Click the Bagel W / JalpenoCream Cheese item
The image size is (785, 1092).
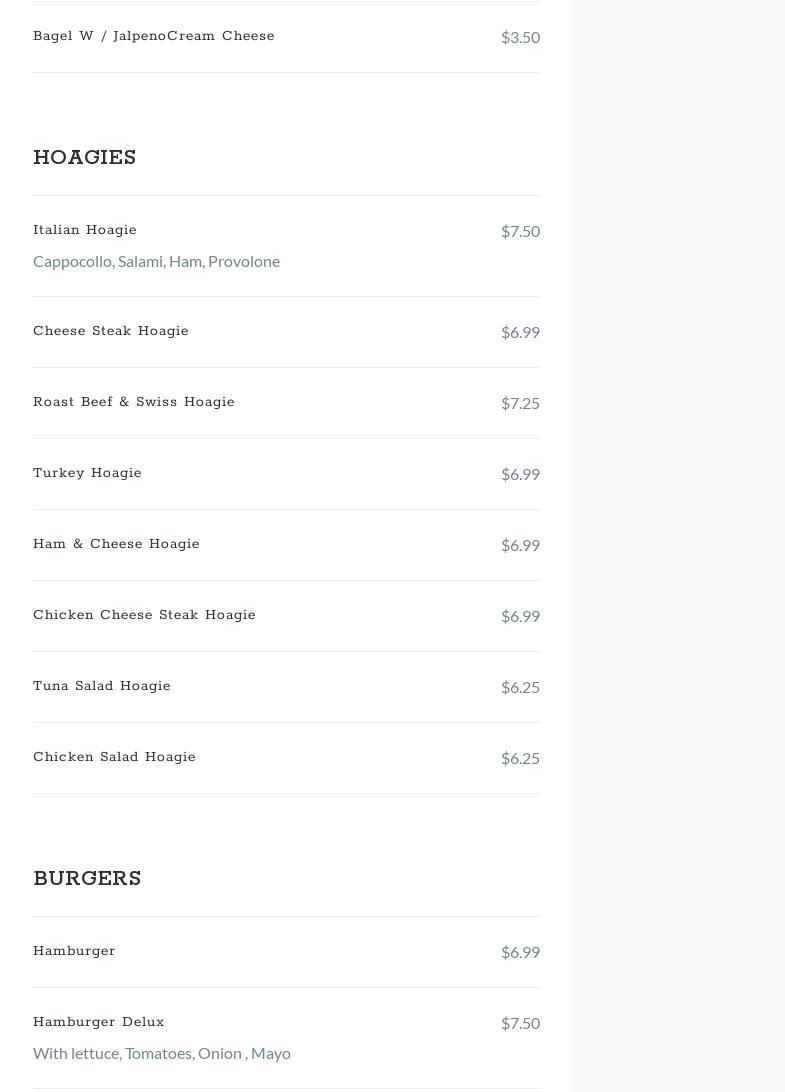pos(154,36)
